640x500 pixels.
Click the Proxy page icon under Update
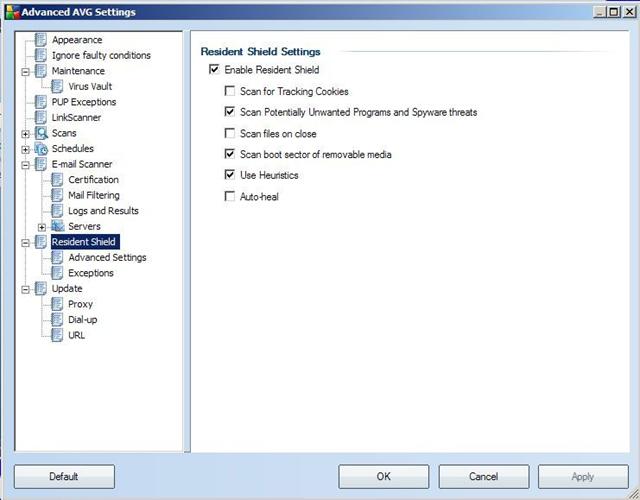pos(58,304)
